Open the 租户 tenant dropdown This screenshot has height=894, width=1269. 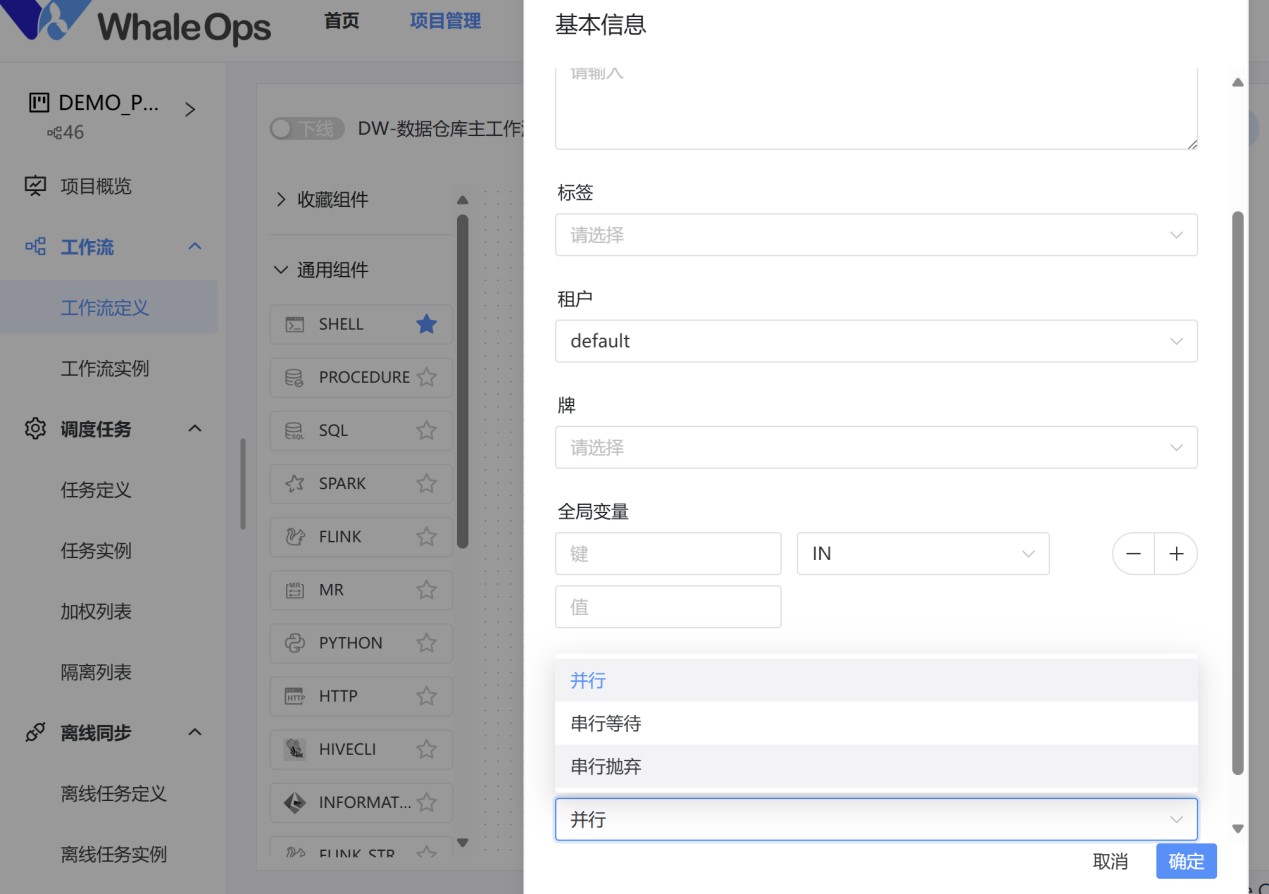point(876,341)
